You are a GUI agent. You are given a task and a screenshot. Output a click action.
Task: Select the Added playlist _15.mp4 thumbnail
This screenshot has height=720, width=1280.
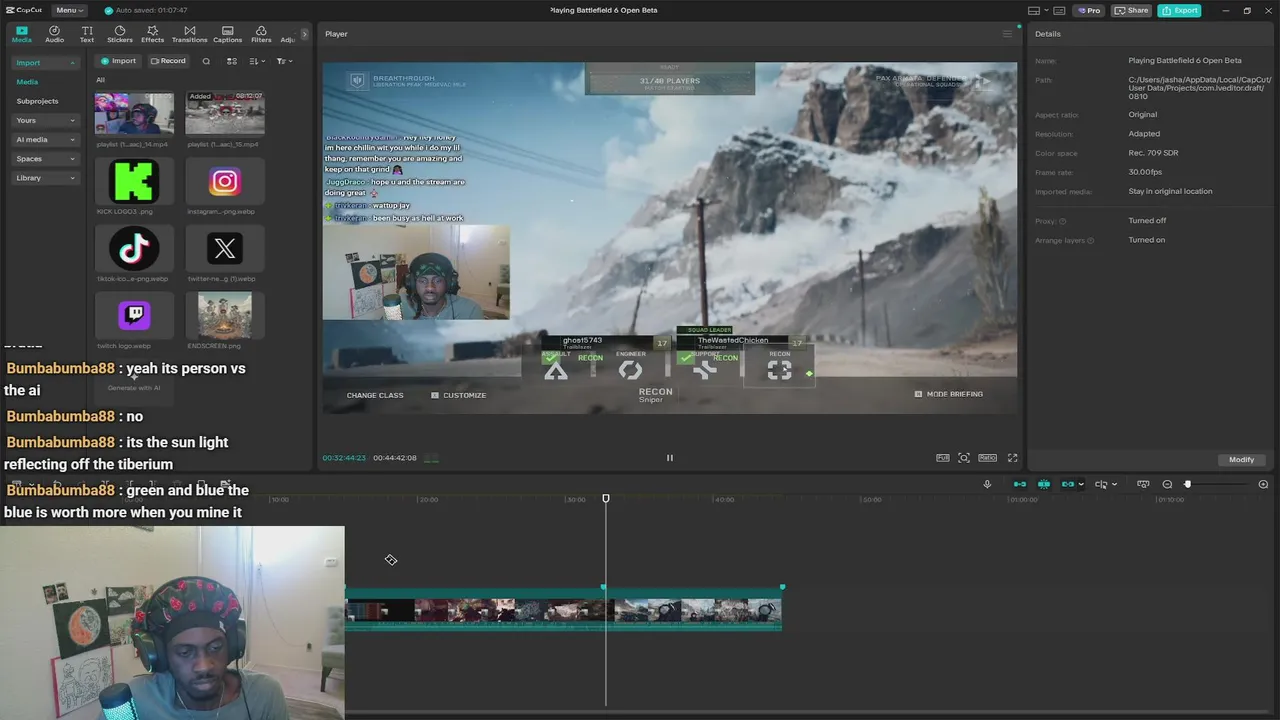225,113
